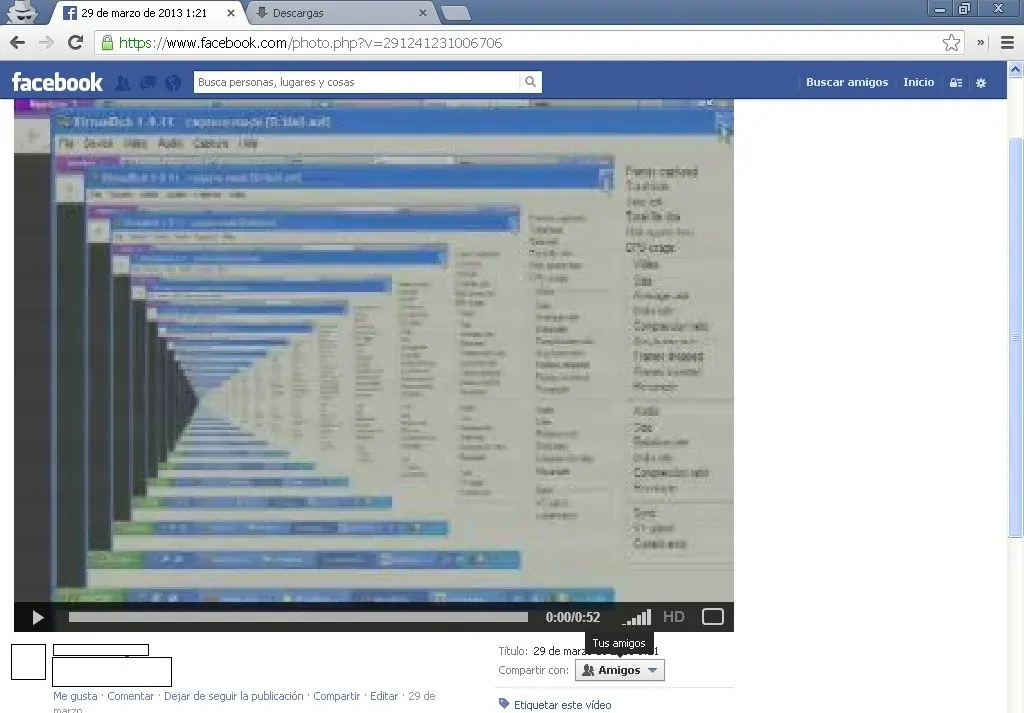Open Buscar amigos in top bar

coord(847,82)
